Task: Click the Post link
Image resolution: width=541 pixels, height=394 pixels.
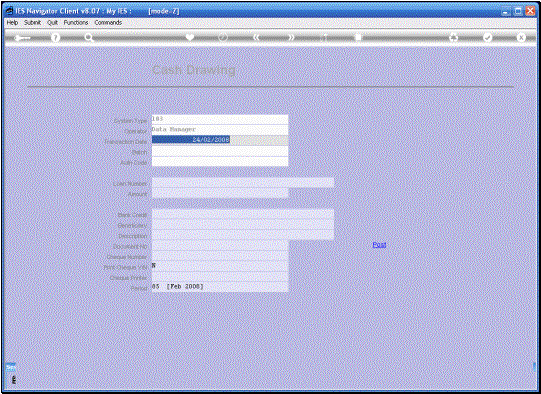Action: coord(379,245)
